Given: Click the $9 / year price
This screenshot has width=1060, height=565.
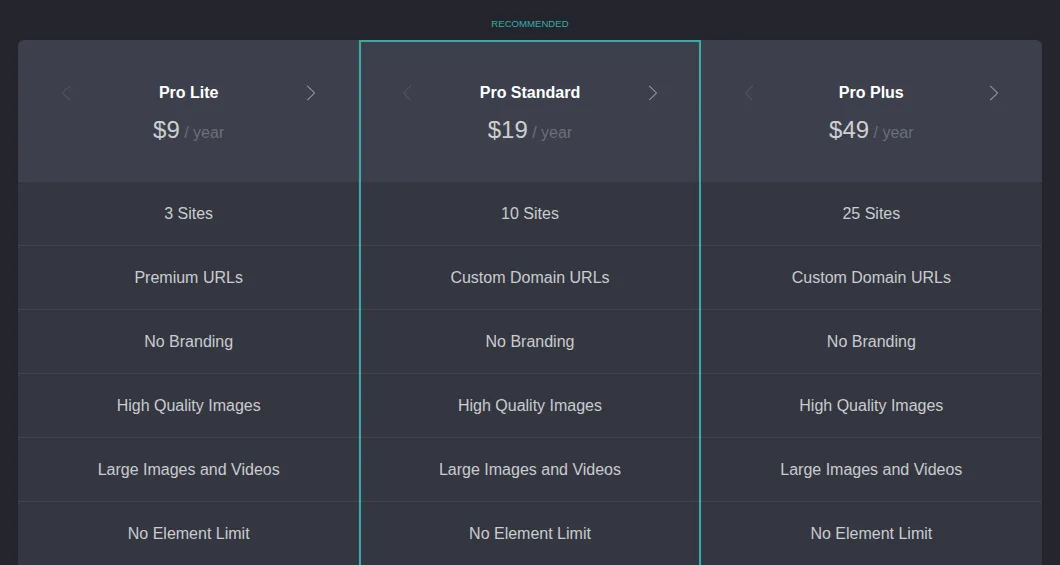Looking at the screenshot, I should tap(189, 130).
